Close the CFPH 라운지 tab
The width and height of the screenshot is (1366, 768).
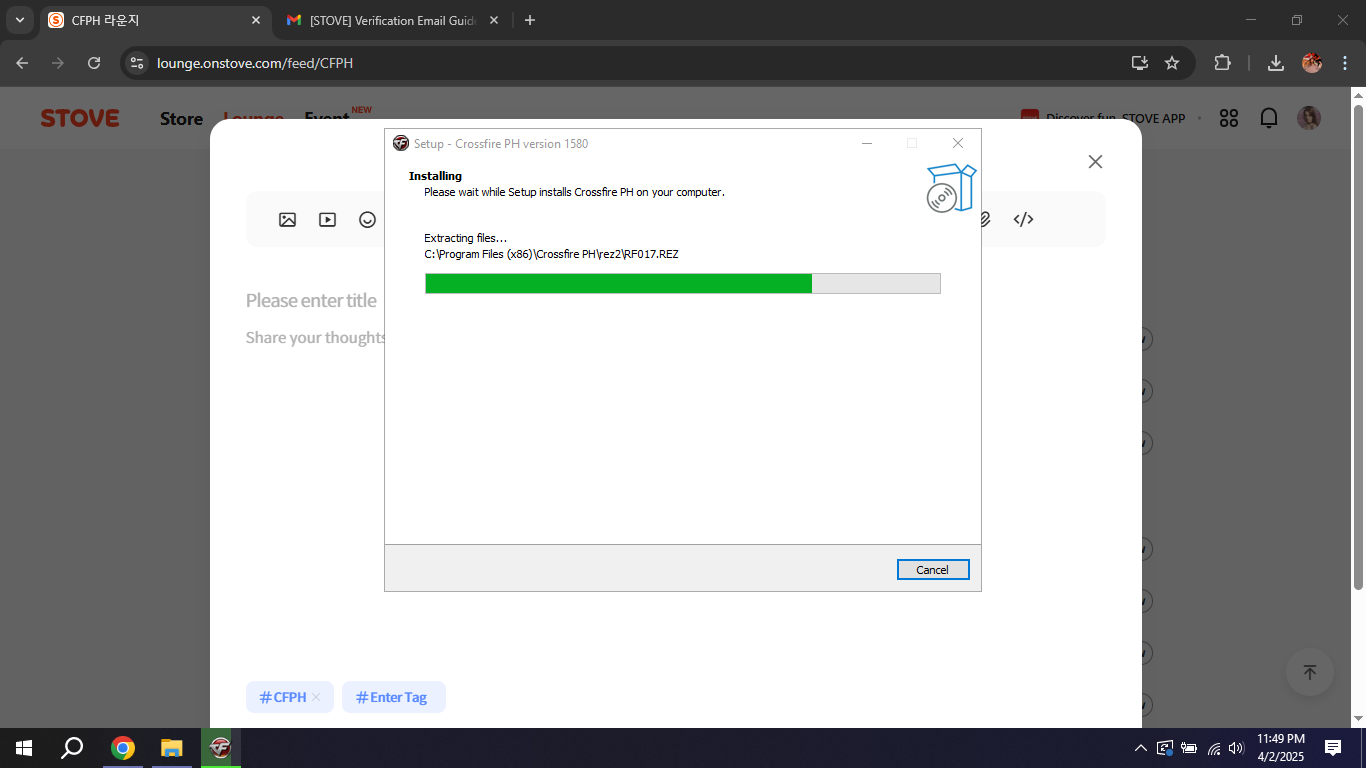tap(255, 20)
